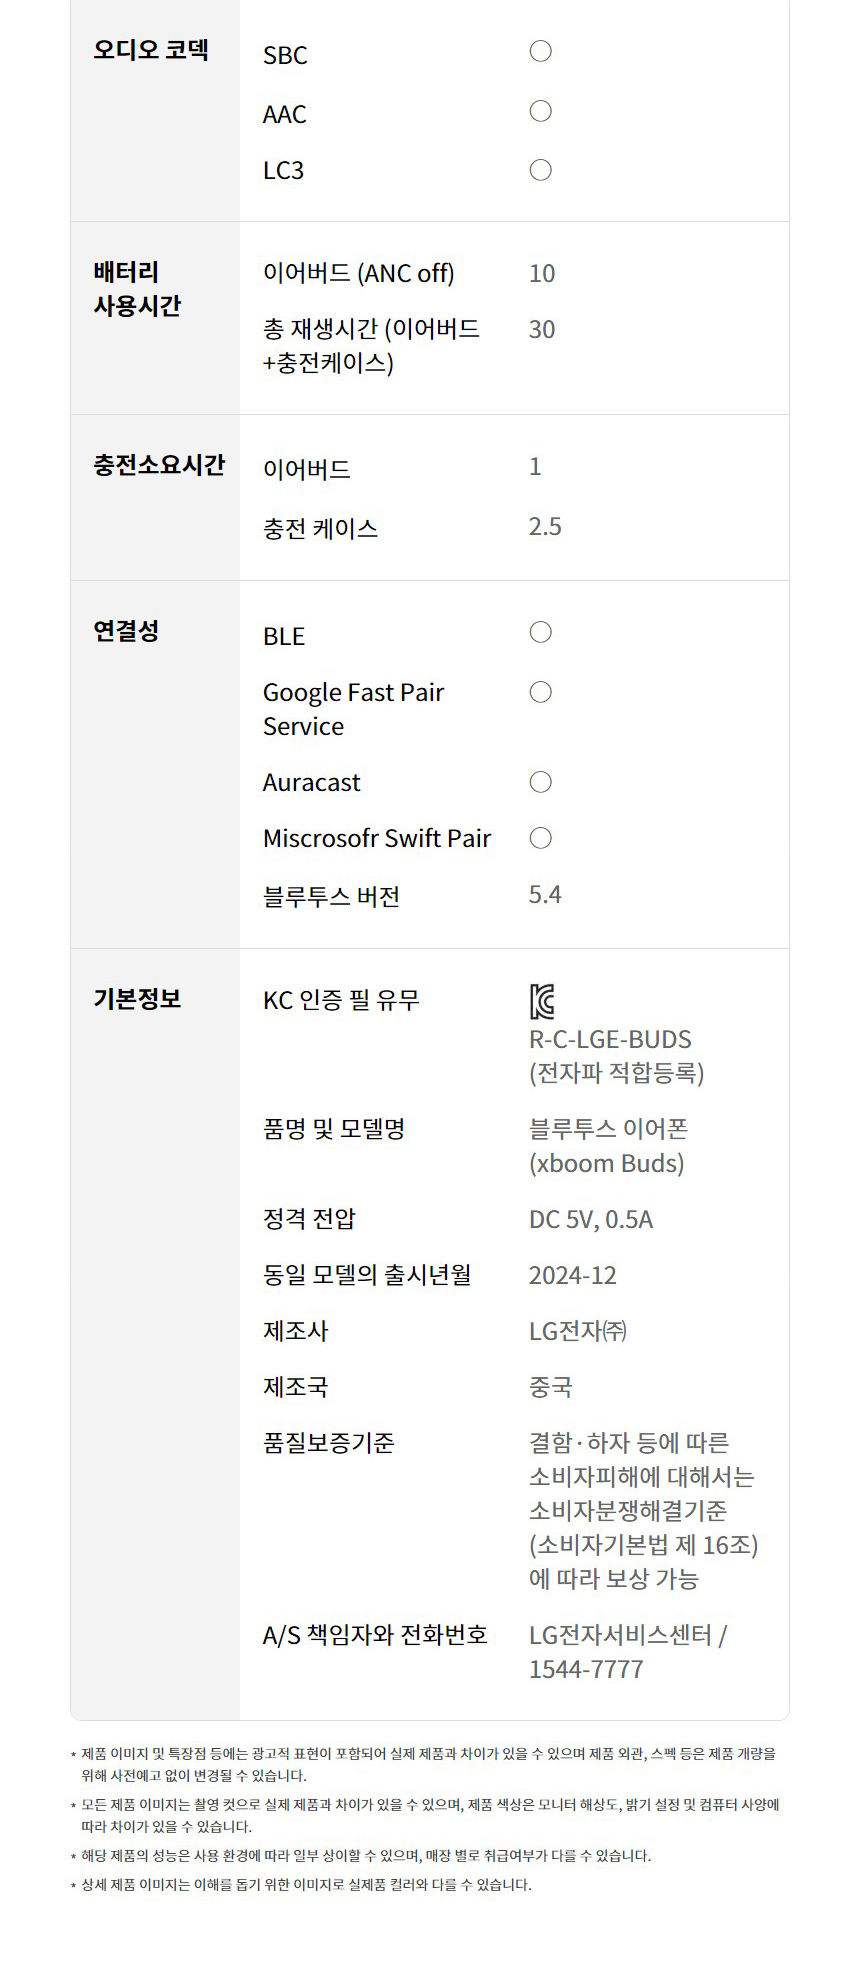Click the Miscrosofr Swift Pair circle mark

pyautogui.click(x=540, y=838)
